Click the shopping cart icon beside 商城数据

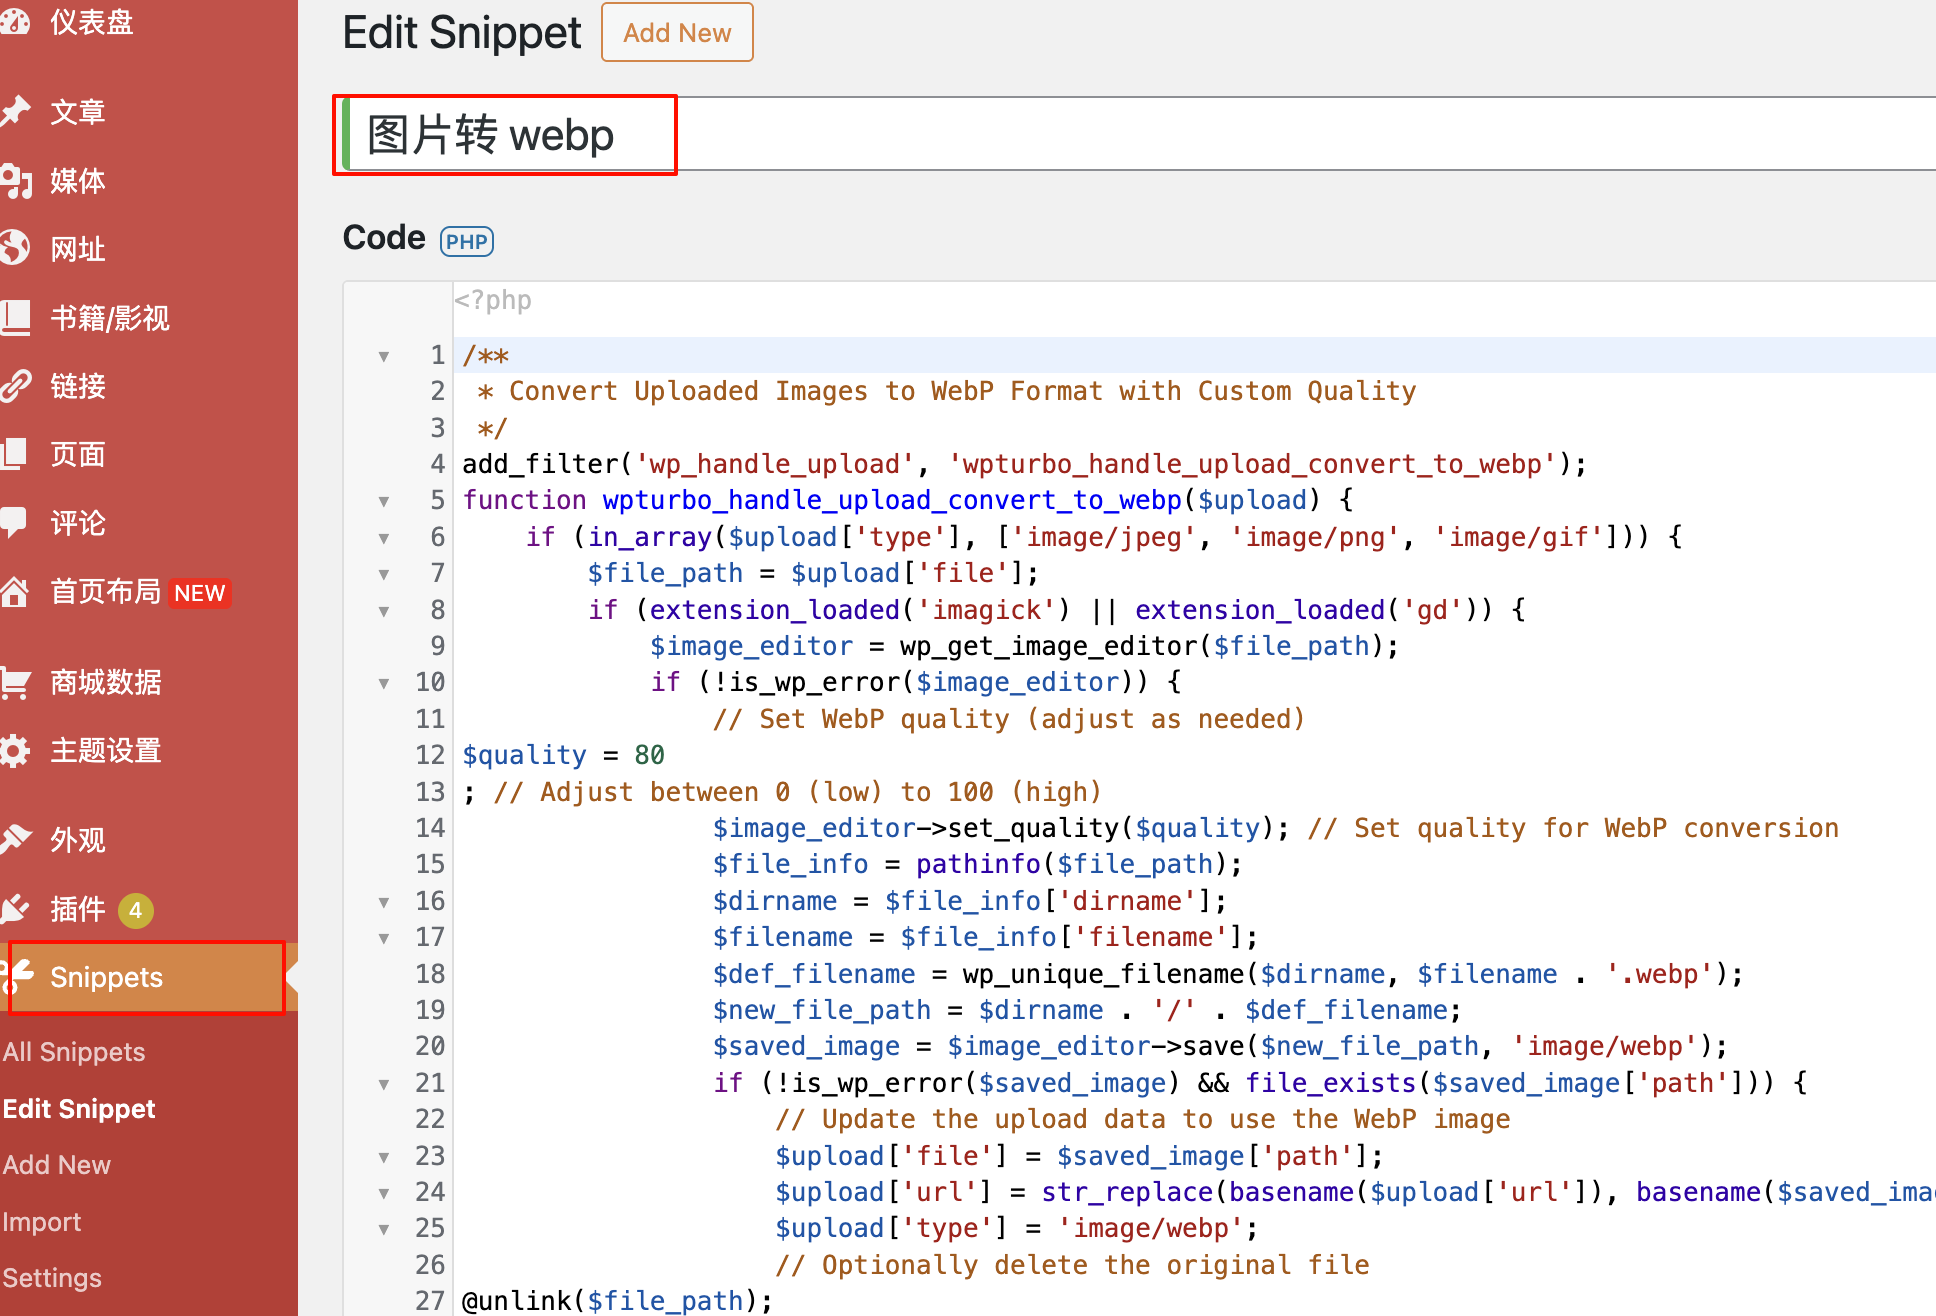click(14, 682)
